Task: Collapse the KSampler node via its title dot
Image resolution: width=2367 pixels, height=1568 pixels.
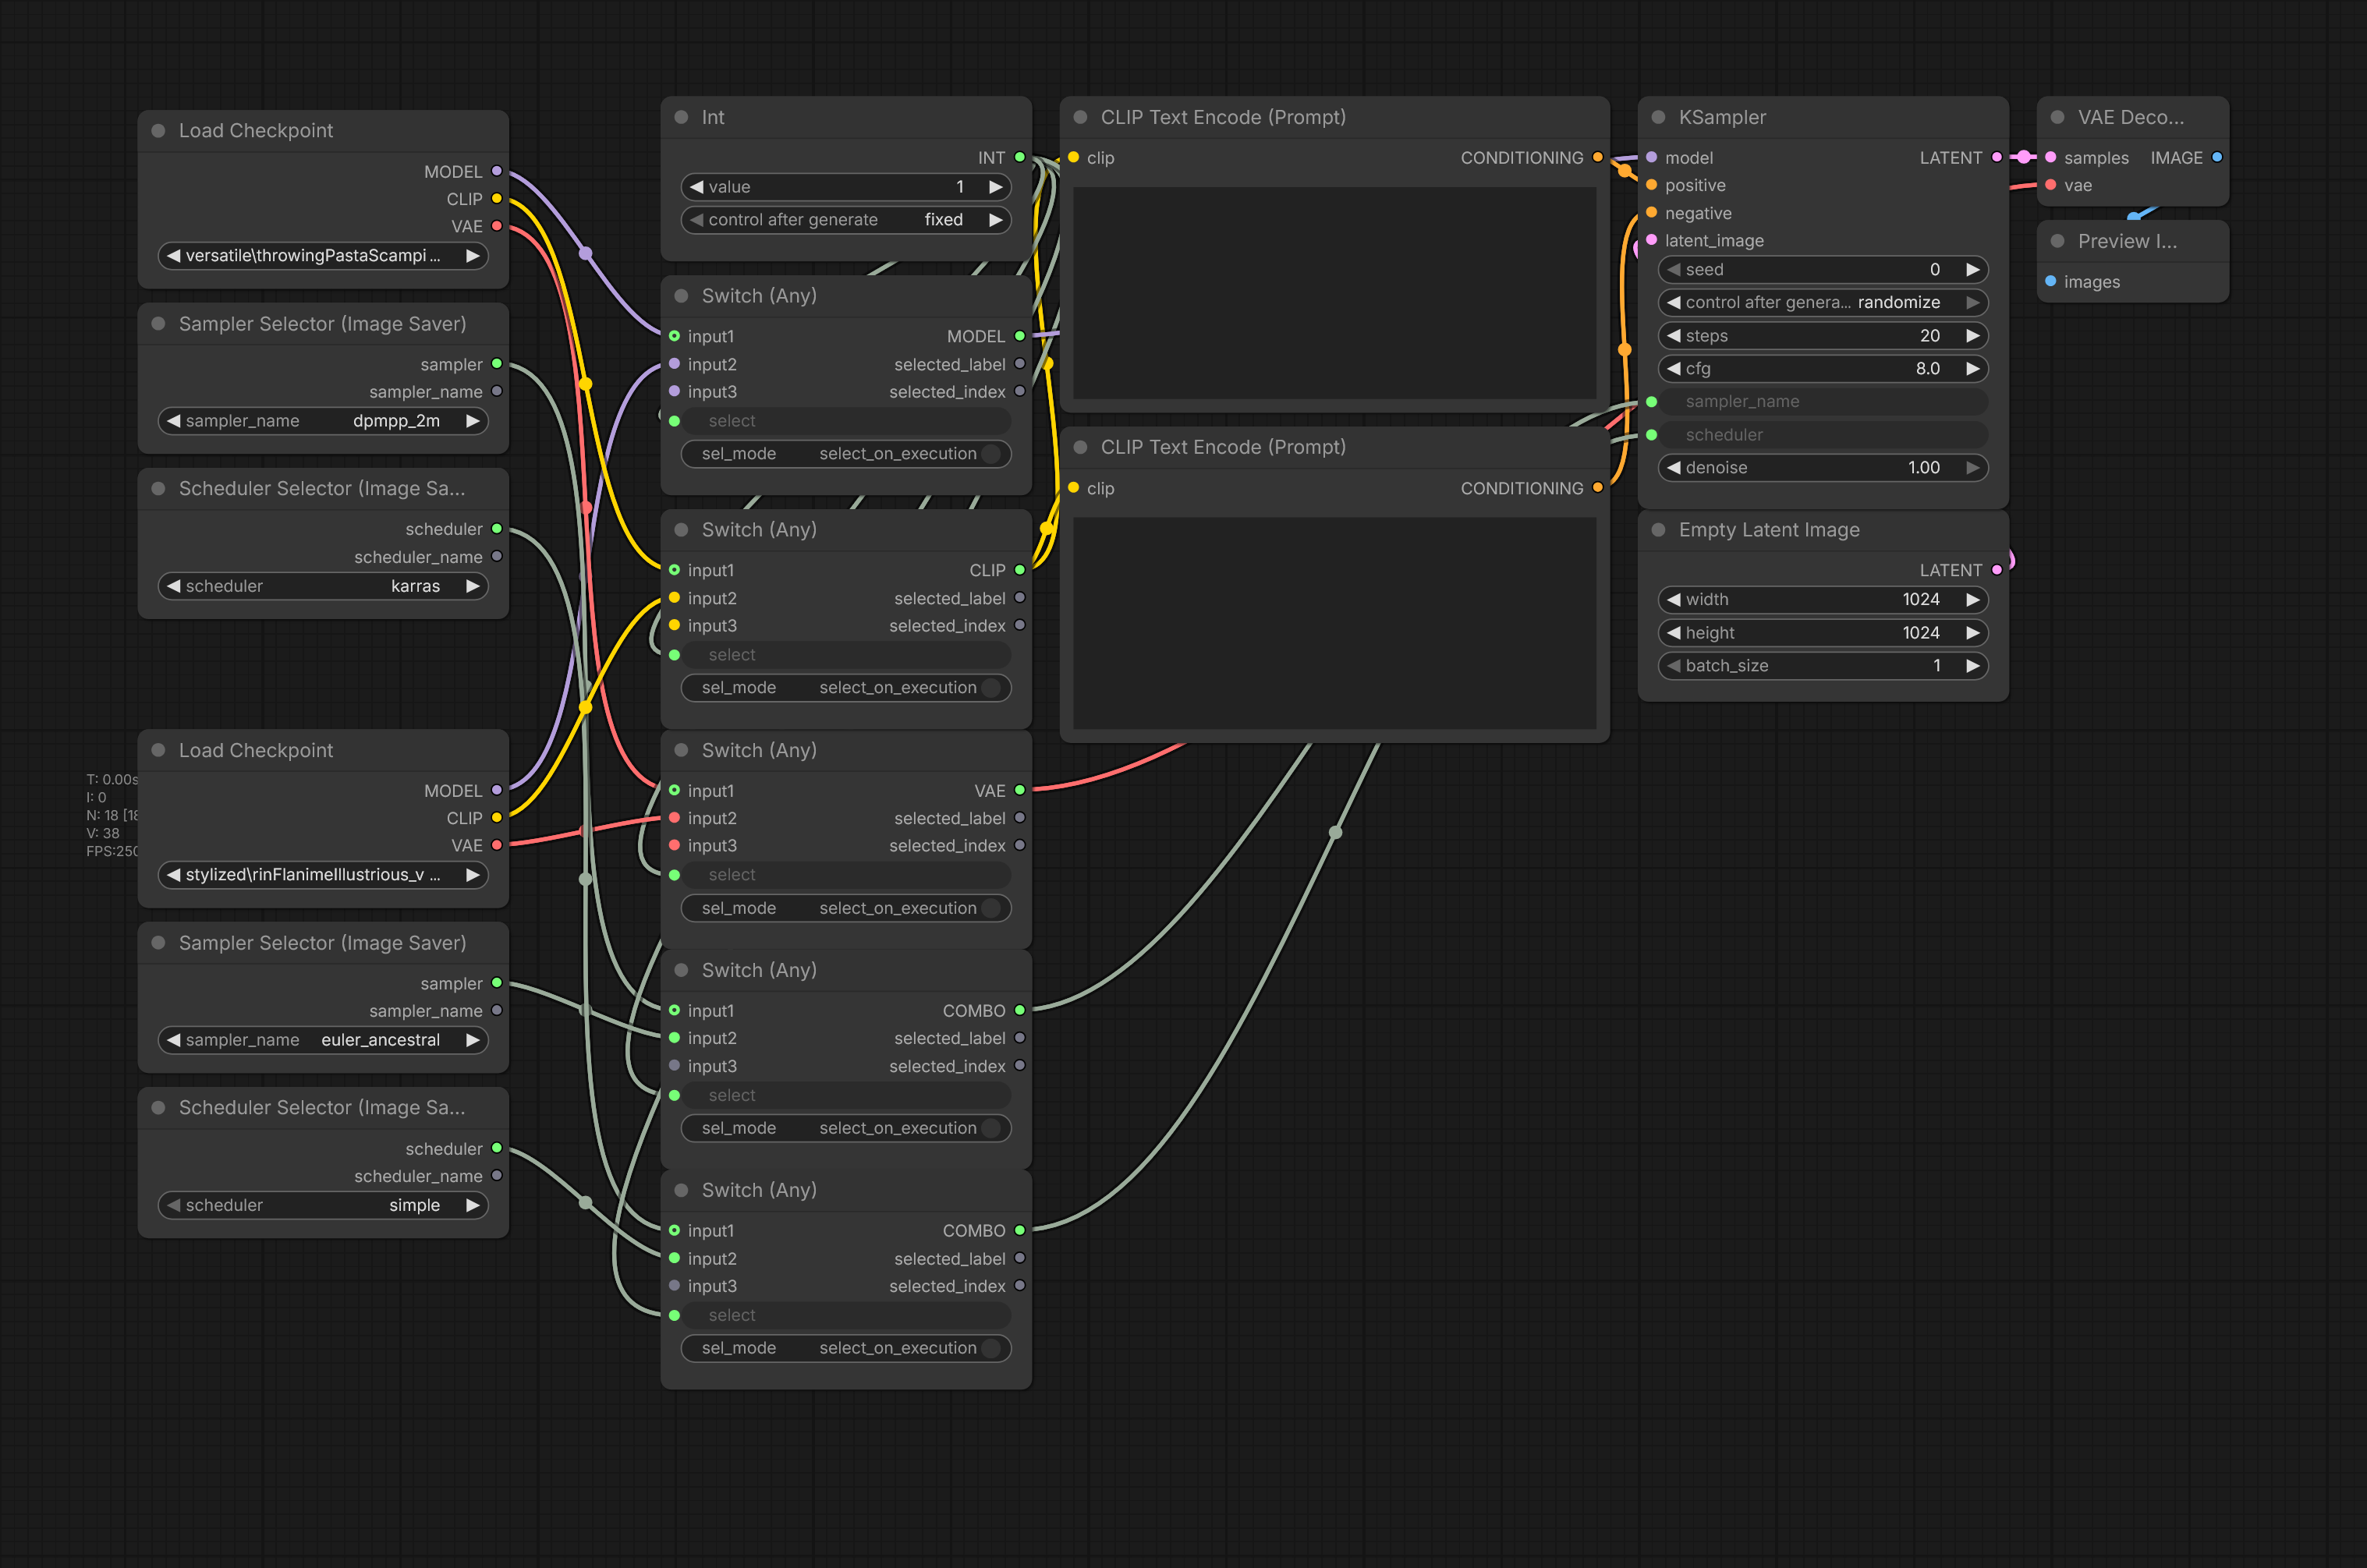Action: (1658, 117)
